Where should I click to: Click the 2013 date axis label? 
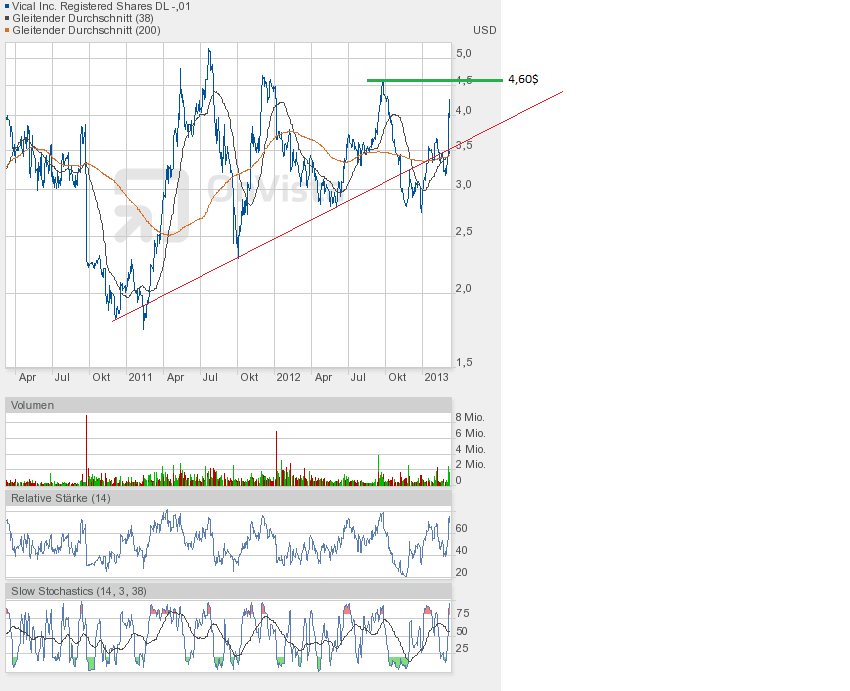[x=436, y=377]
